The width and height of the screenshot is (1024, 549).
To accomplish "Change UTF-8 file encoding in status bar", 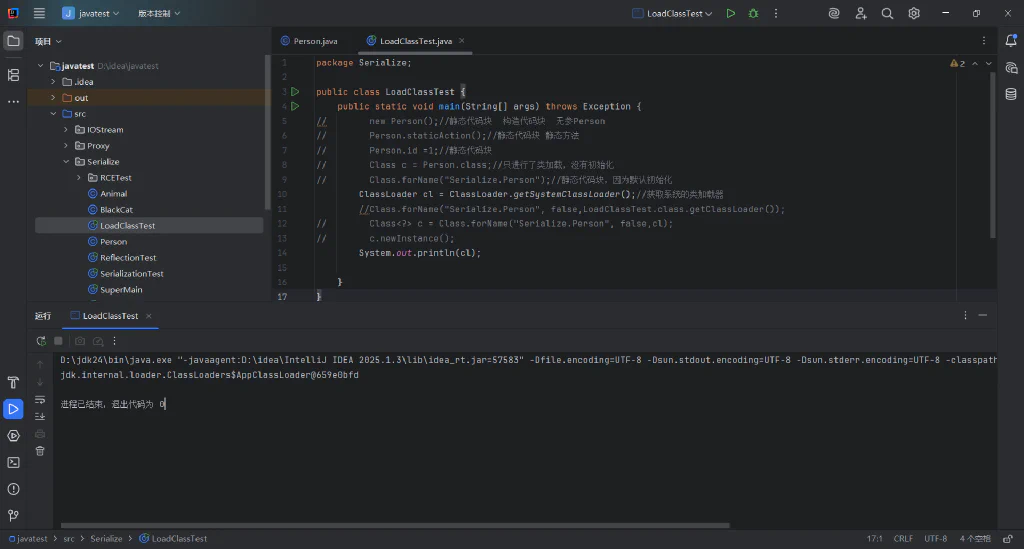I will (935, 539).
